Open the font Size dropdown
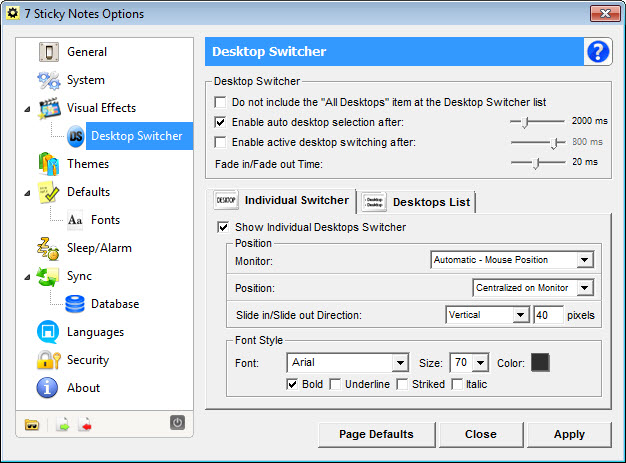Image resolution: width=626 pixels, height=463 pixels. coord(469,363)
